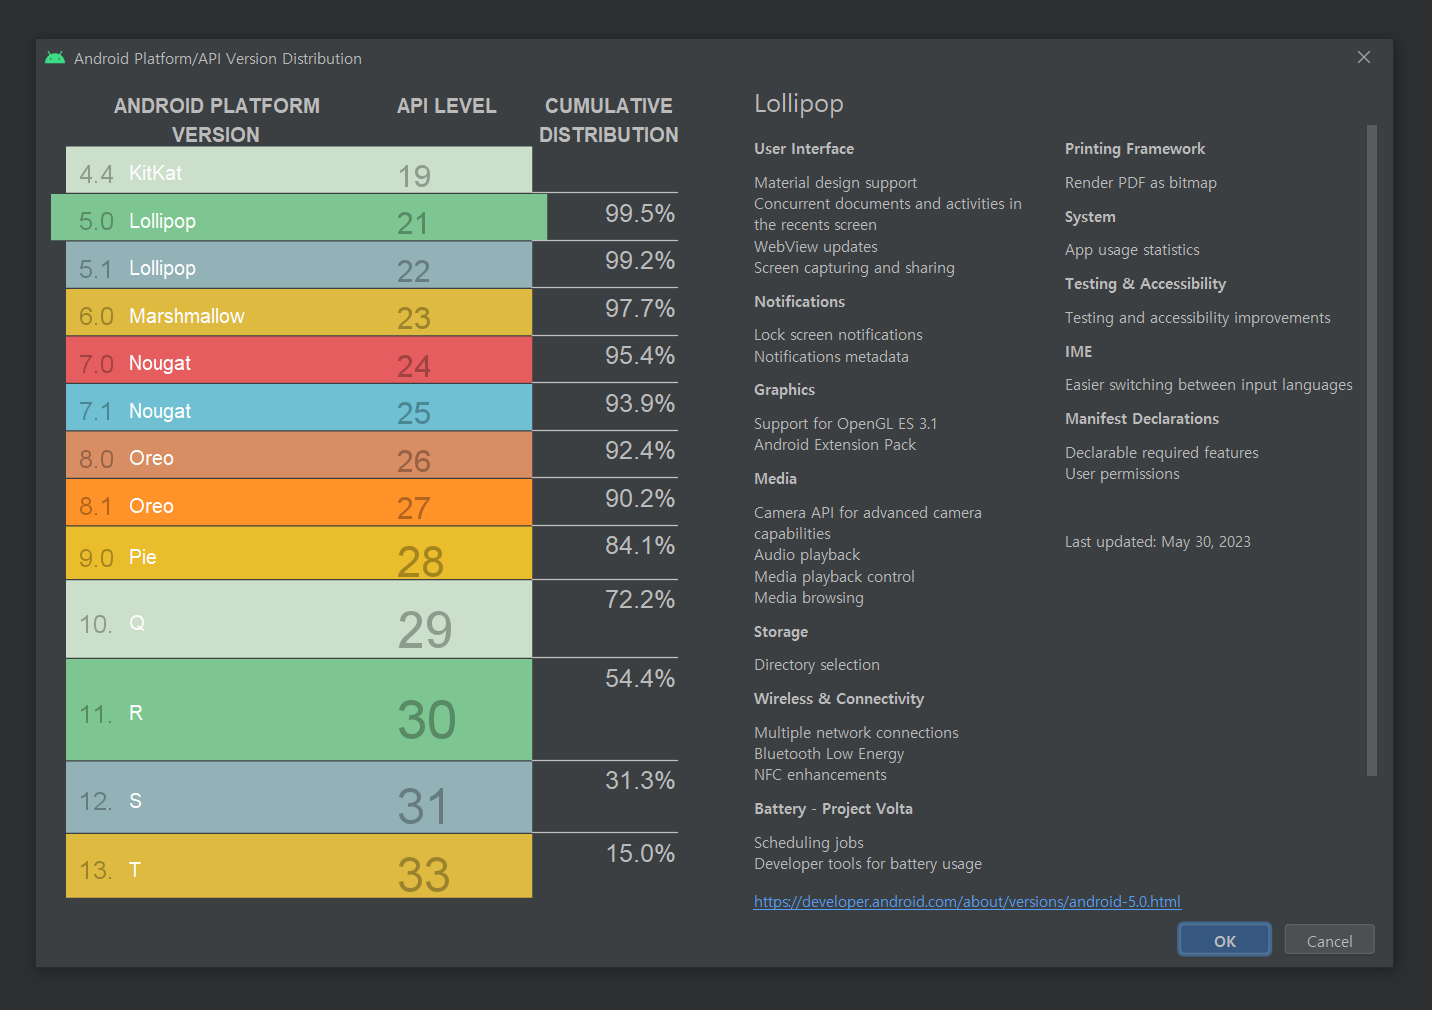Click the Graphics section heading
The height and width of the screenshot is (1010, 1432).
pos(784,390)
